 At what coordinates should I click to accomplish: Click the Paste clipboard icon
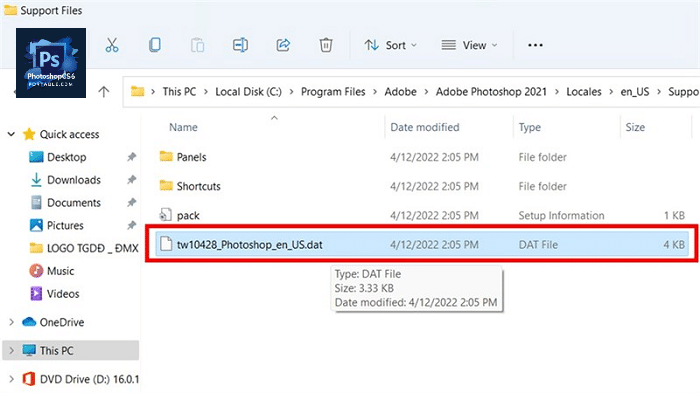tap(197, 45)
